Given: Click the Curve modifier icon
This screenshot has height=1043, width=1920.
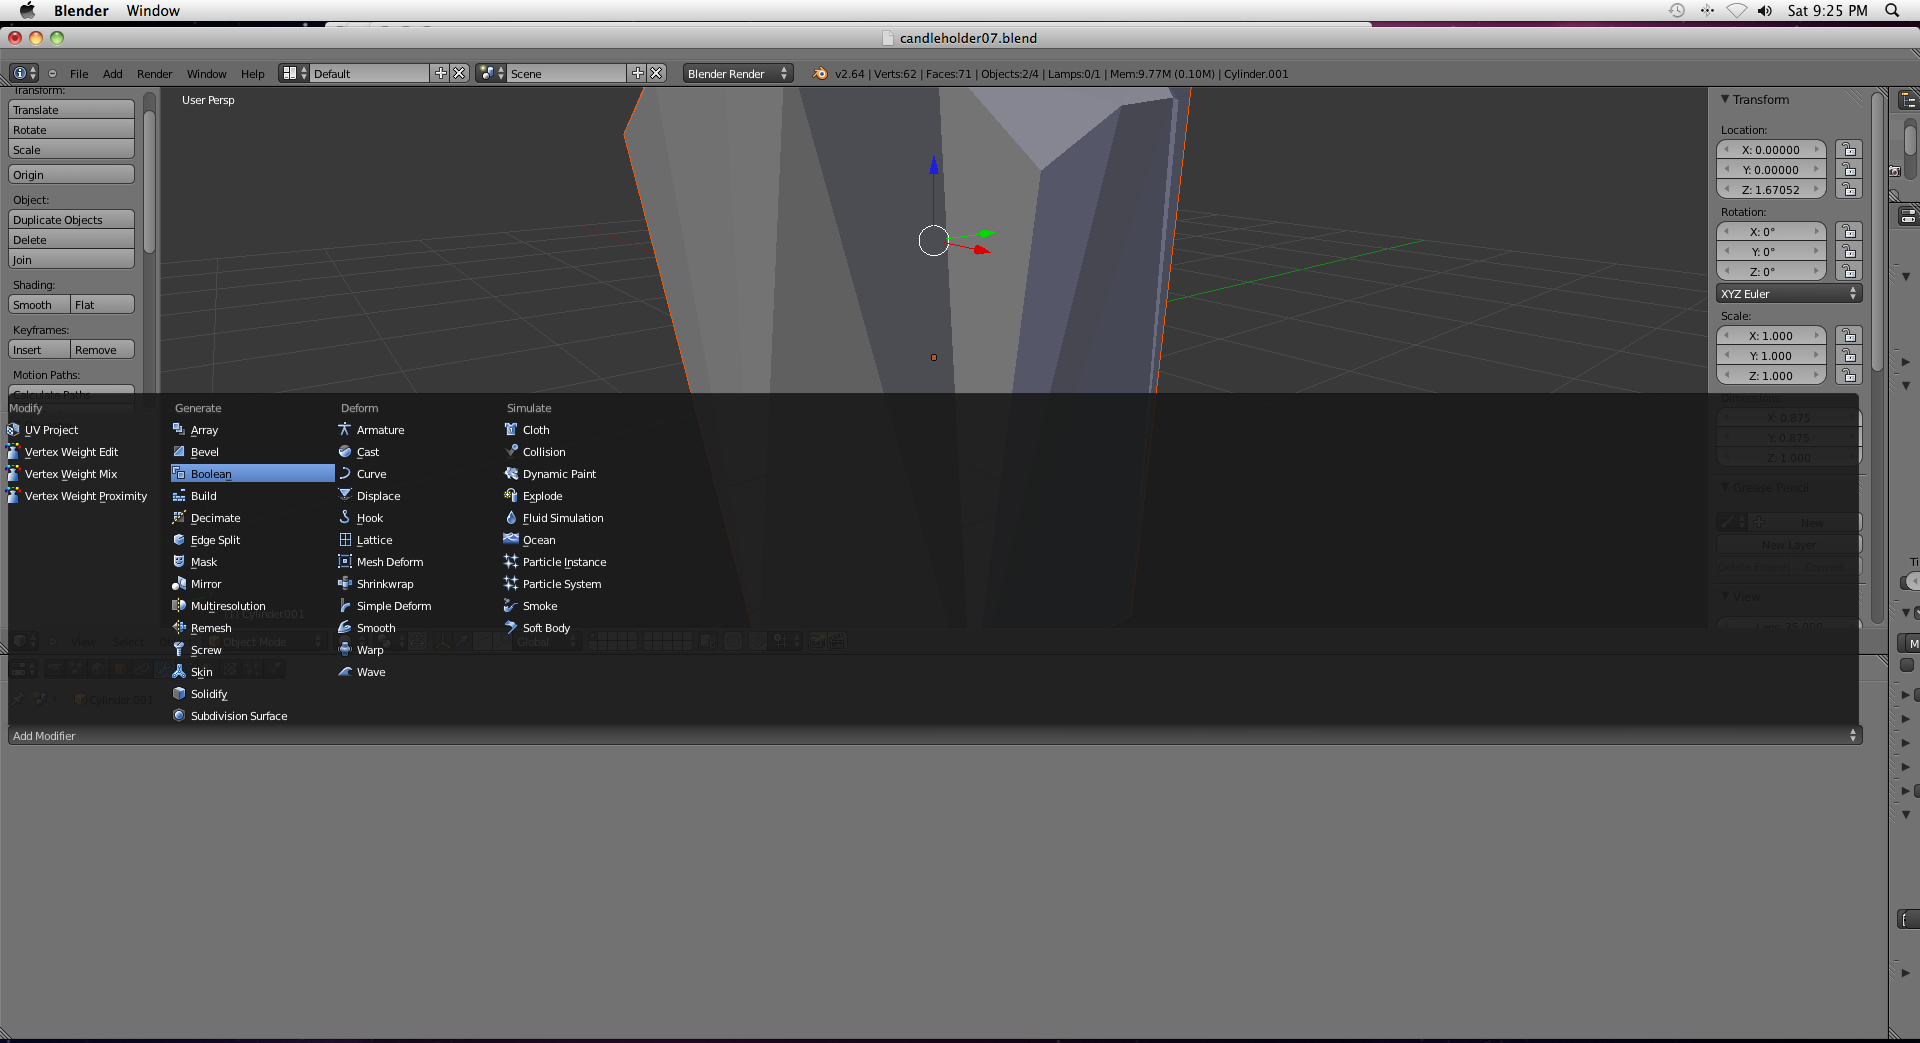Looking at the screenshot, I should pos(345,474).
